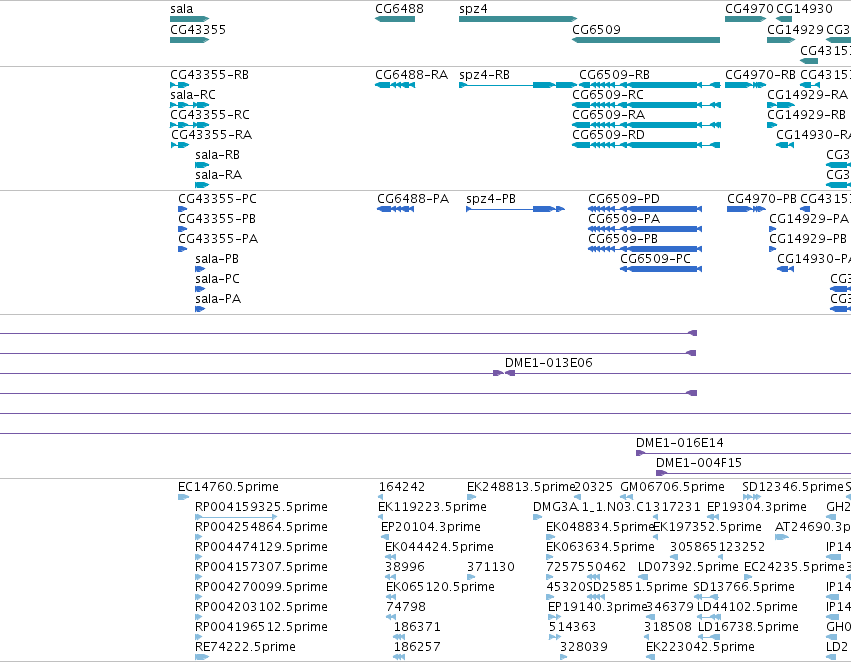851x662 pixels.
Task: Select EST EK119223.5prime
Action: pyautogui.click(x=380, y=517)
